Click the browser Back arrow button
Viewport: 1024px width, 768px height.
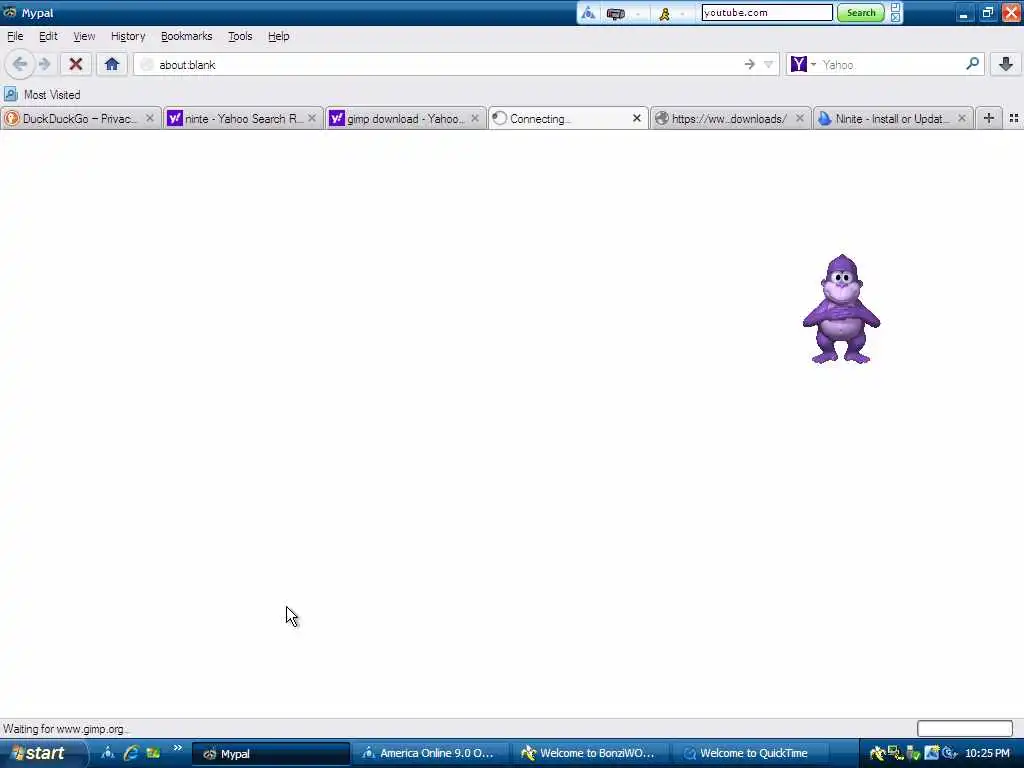click(x=19, y=64)
